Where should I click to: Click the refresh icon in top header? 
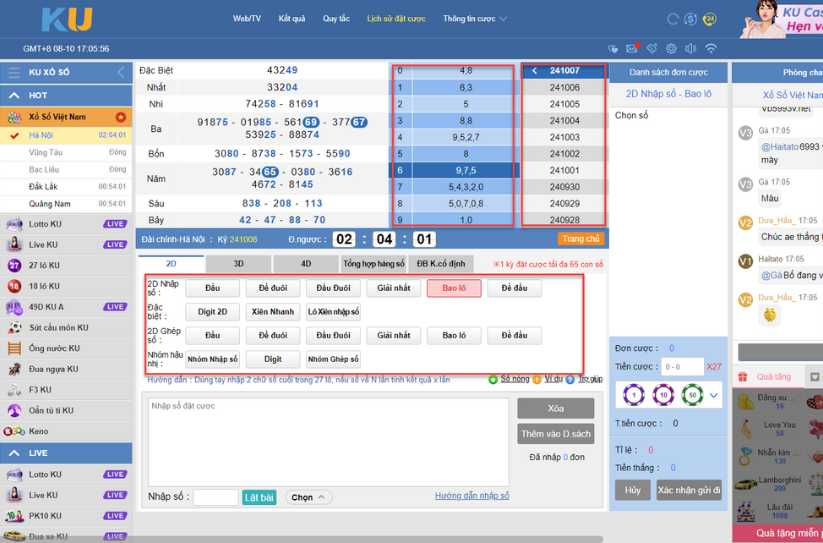pos(672,19)
